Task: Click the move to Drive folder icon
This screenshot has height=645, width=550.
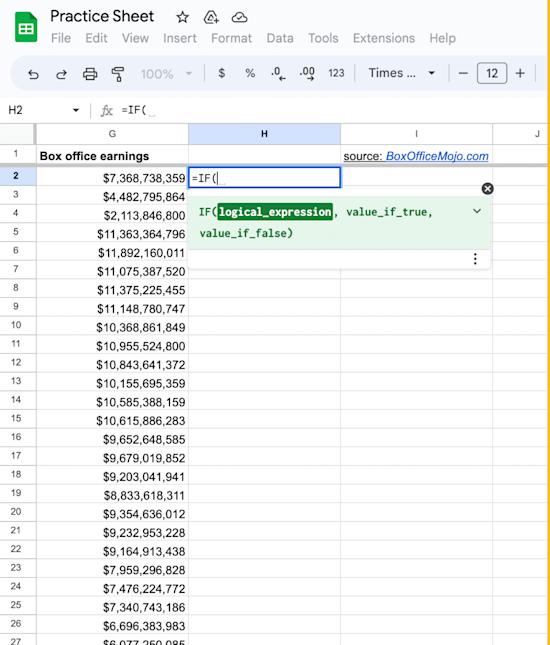Action: (211, 17)
